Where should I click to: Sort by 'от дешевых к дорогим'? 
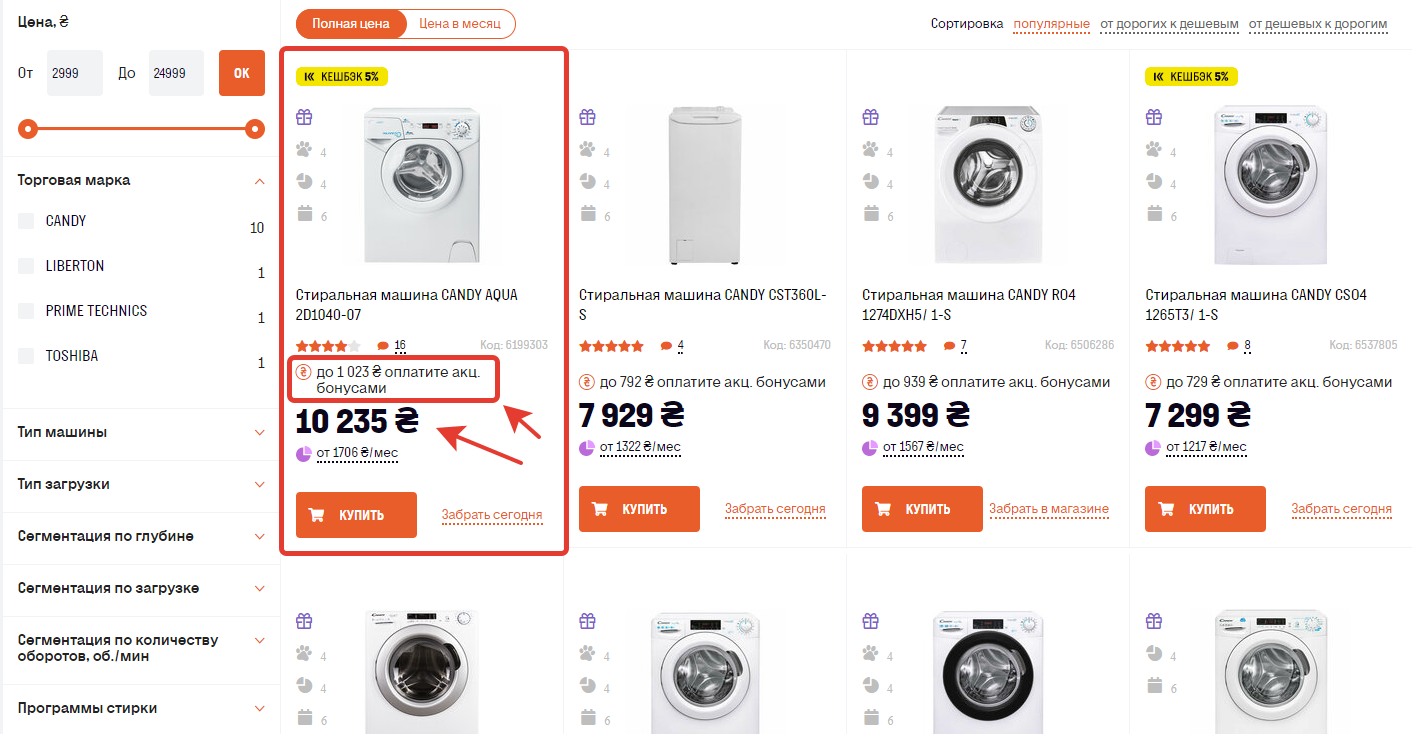[x=1318, y=24]
